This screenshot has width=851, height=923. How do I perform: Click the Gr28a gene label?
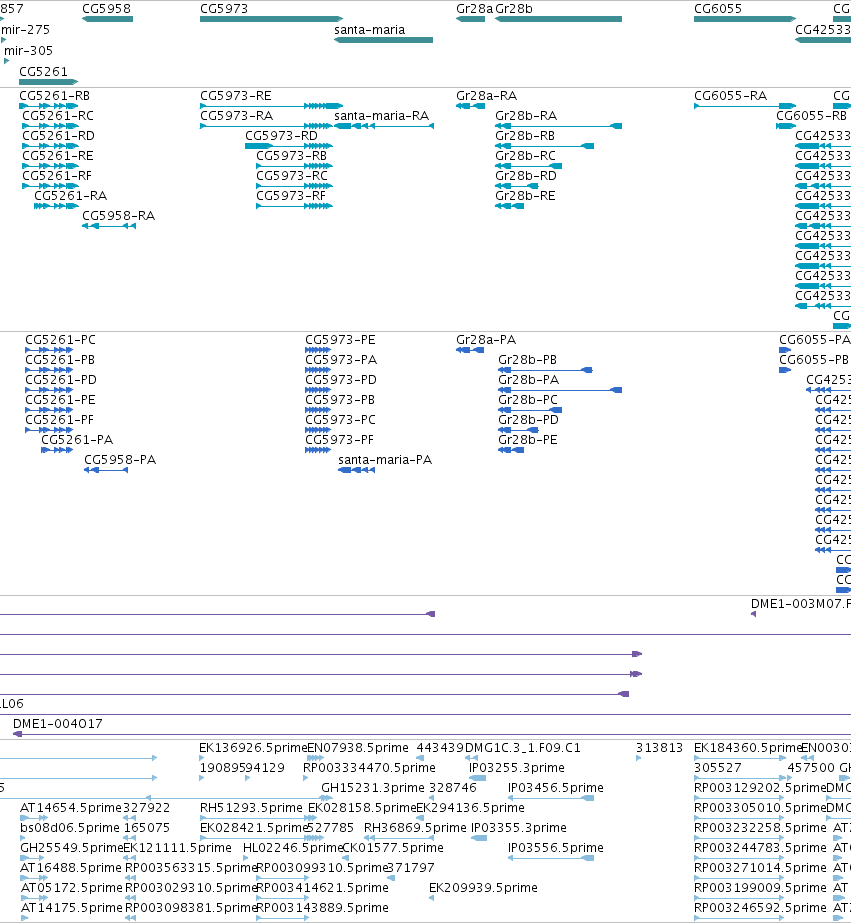point(474,9)
